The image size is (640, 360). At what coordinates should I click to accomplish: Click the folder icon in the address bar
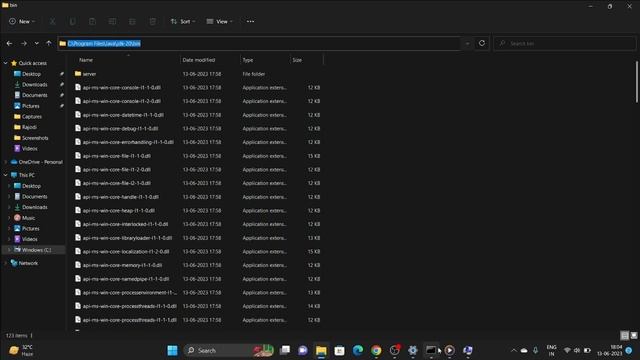tap(62, 44)
